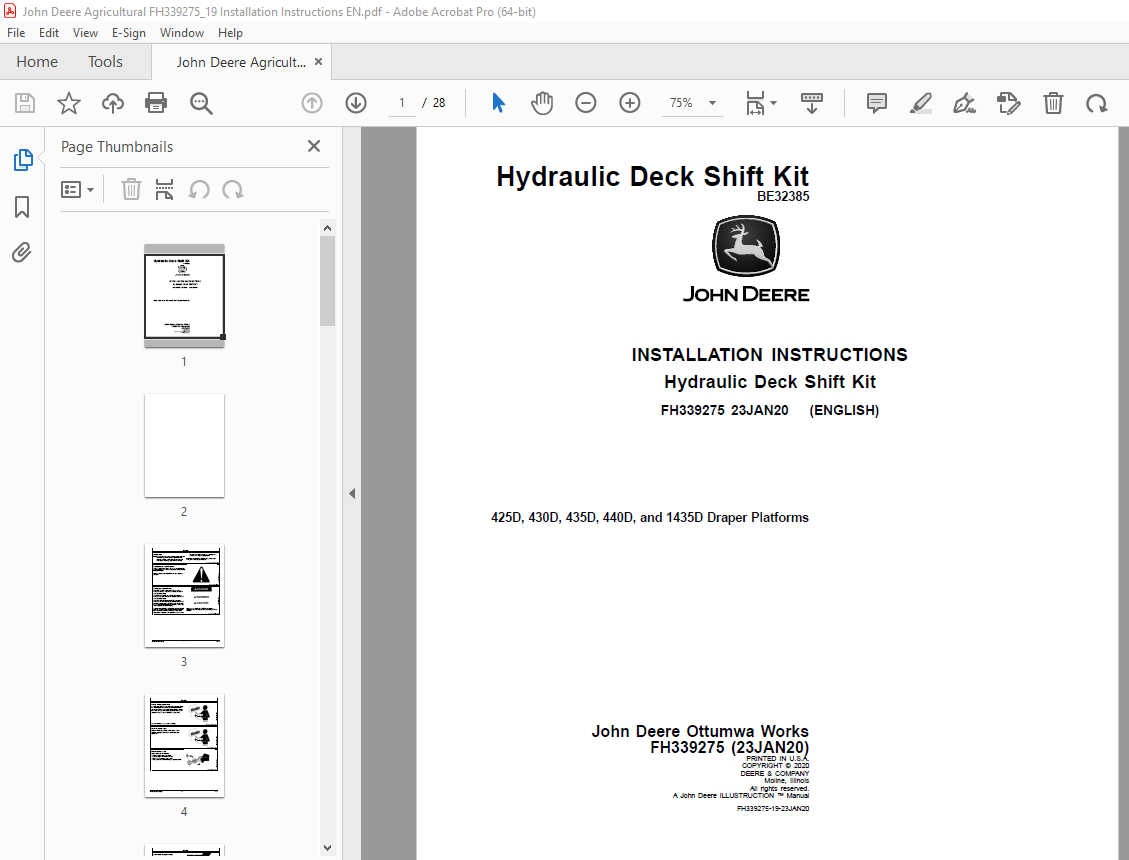Click thumbnail scrollbar up arrow

click(328, 228)
